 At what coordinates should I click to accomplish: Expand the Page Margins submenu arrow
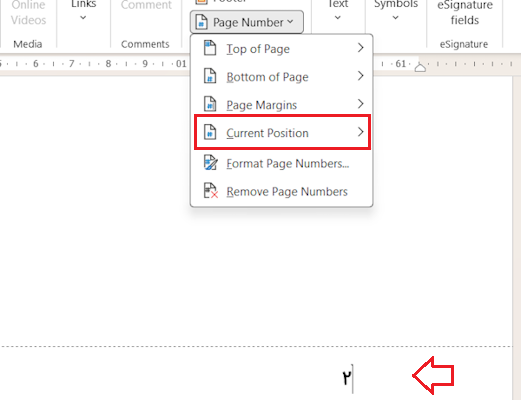pyautogui.click(x=360, y=104)
